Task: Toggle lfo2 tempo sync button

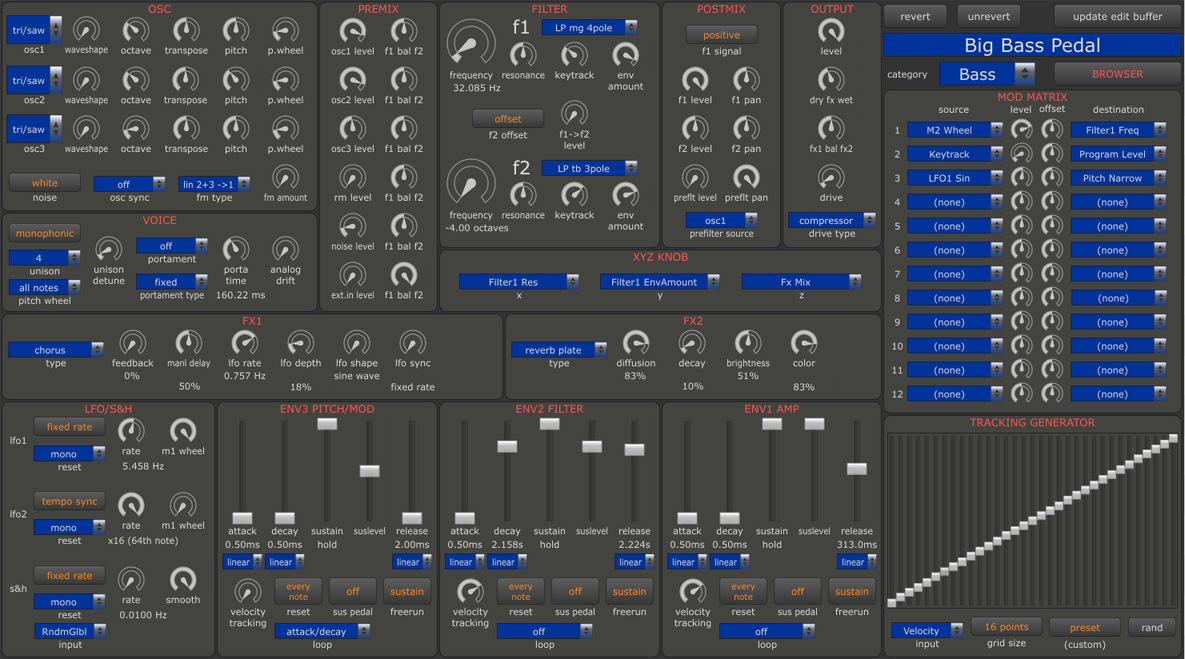Action: point(70,501)
